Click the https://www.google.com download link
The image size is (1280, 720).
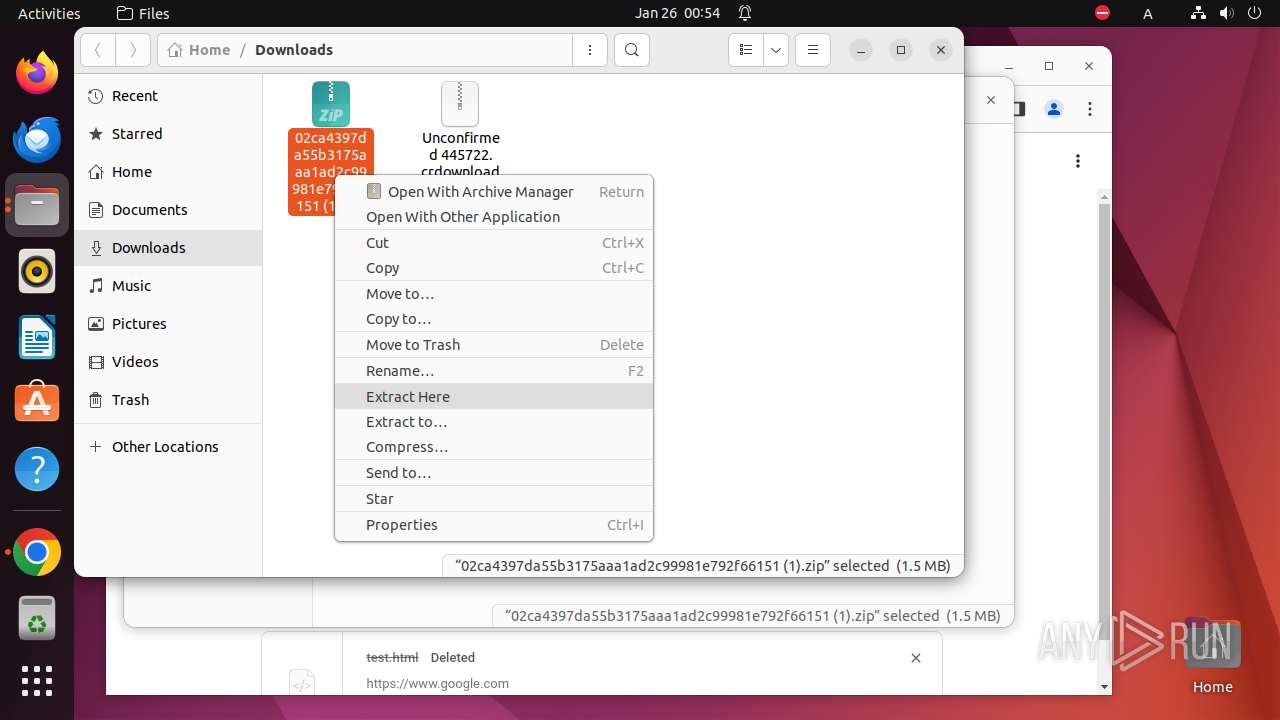pos(437,684)
